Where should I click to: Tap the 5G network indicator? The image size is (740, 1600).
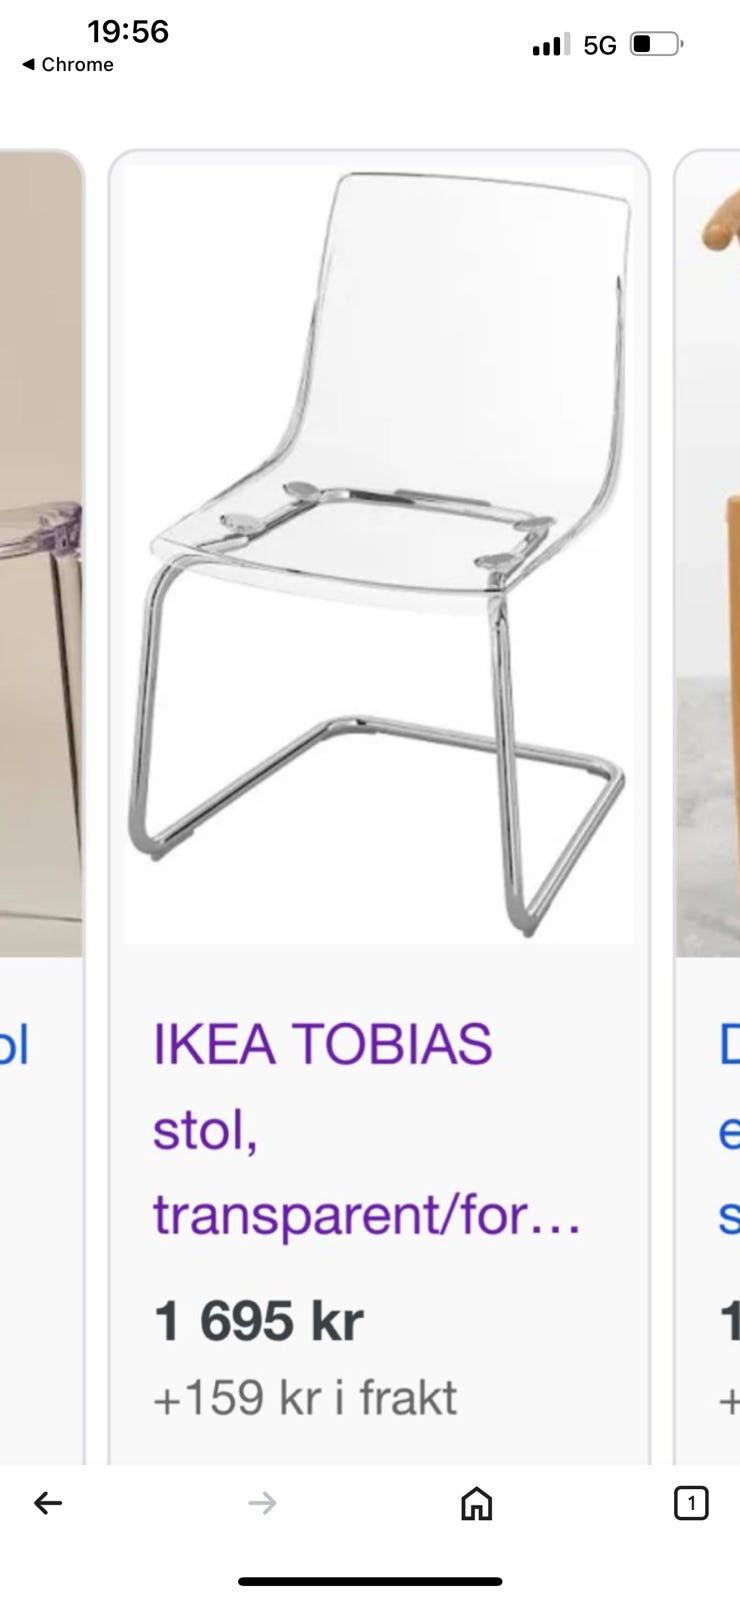click(600, 45)
